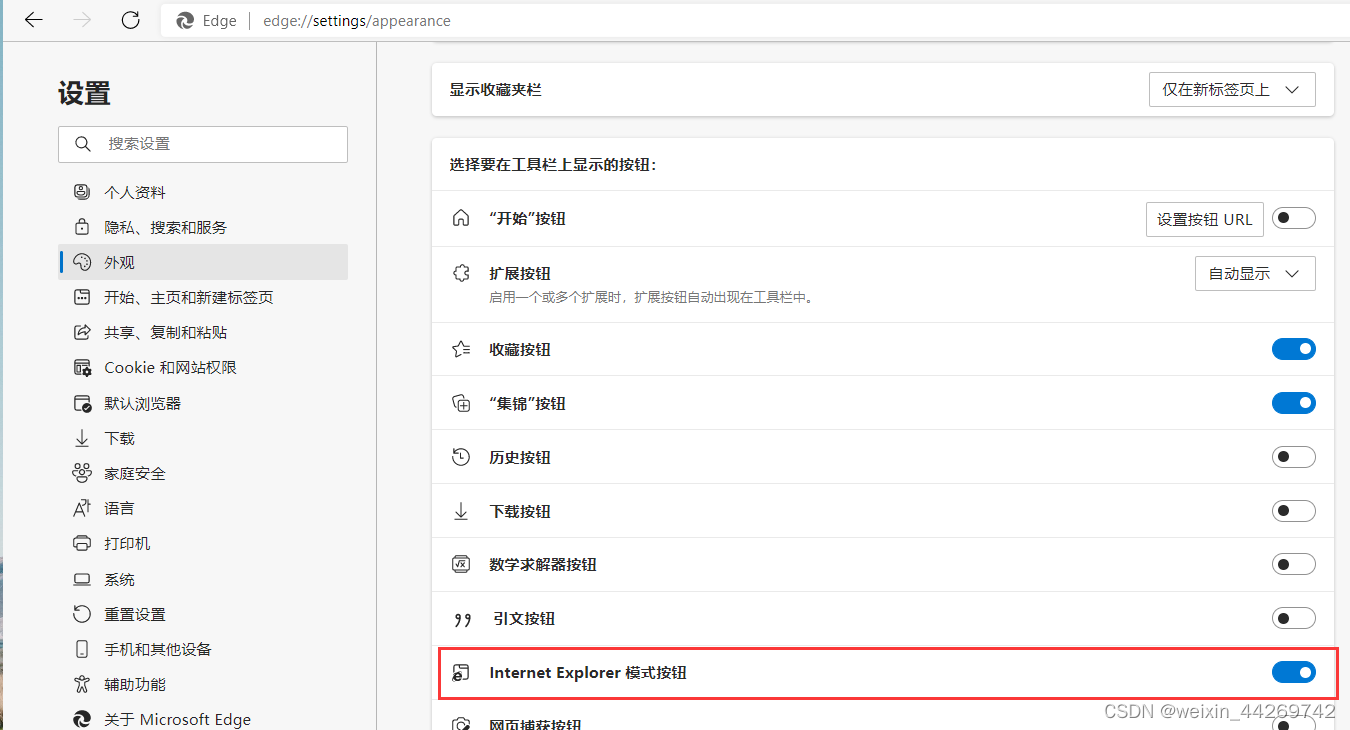Select the home icon next to "开始"按钮

tap(461, 218)
